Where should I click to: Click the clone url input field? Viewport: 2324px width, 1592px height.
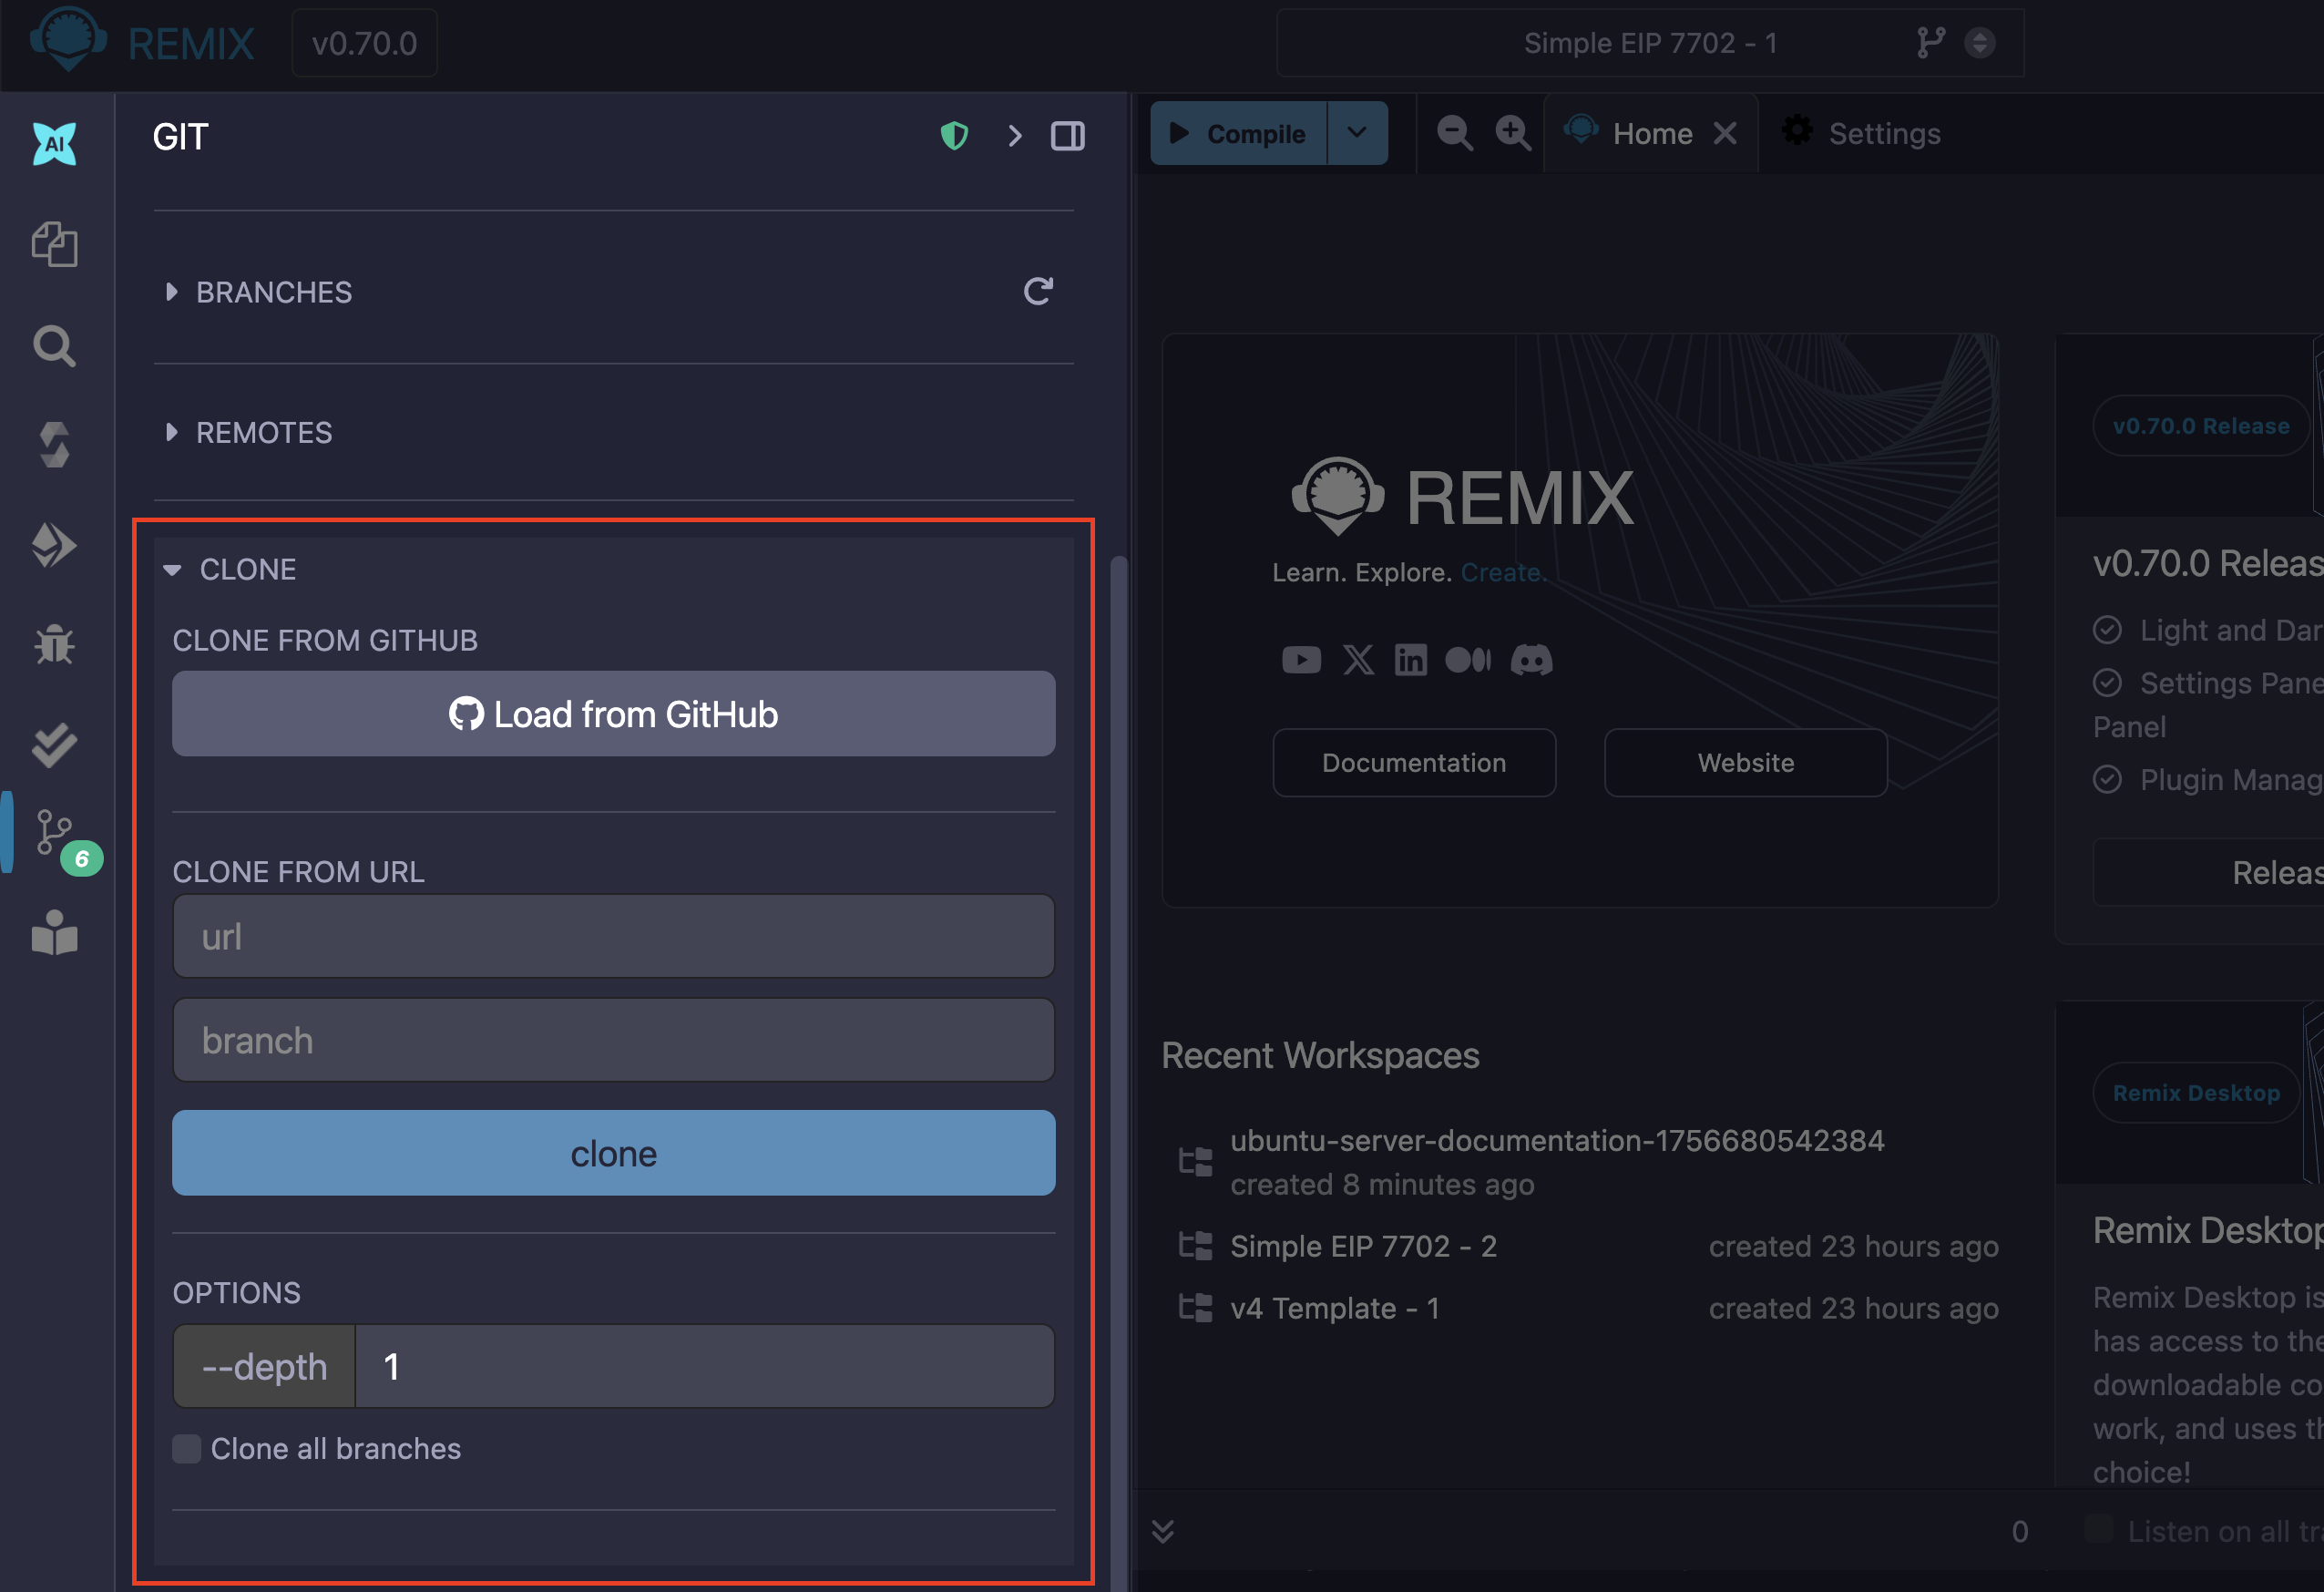click(613, 936)
